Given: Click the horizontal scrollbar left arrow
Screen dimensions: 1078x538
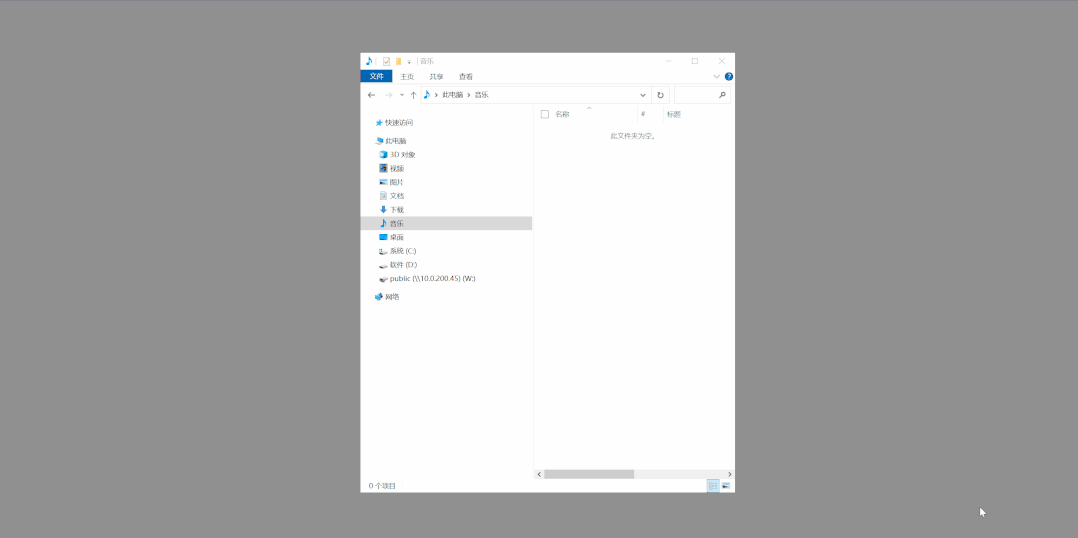Looking at the screenshot, I should 539,474.
